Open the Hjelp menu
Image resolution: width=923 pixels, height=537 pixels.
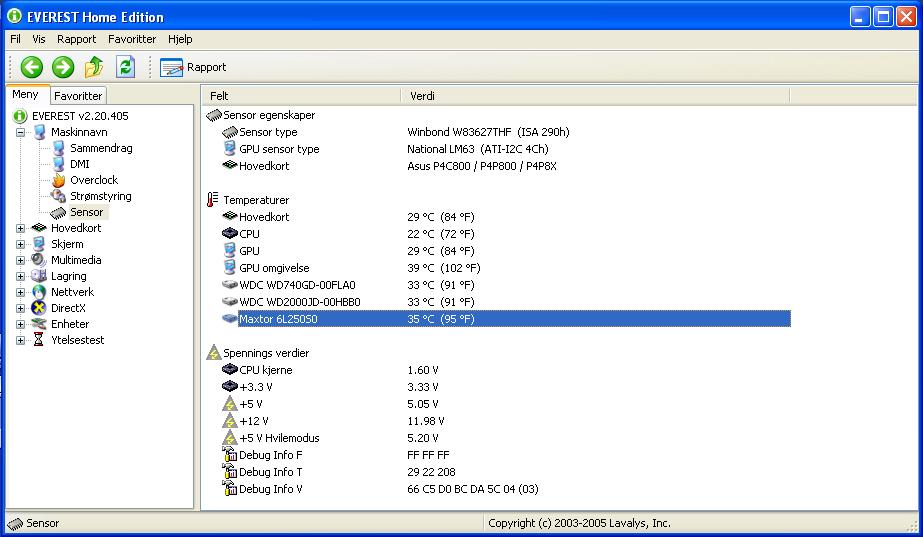coord(180,39)
